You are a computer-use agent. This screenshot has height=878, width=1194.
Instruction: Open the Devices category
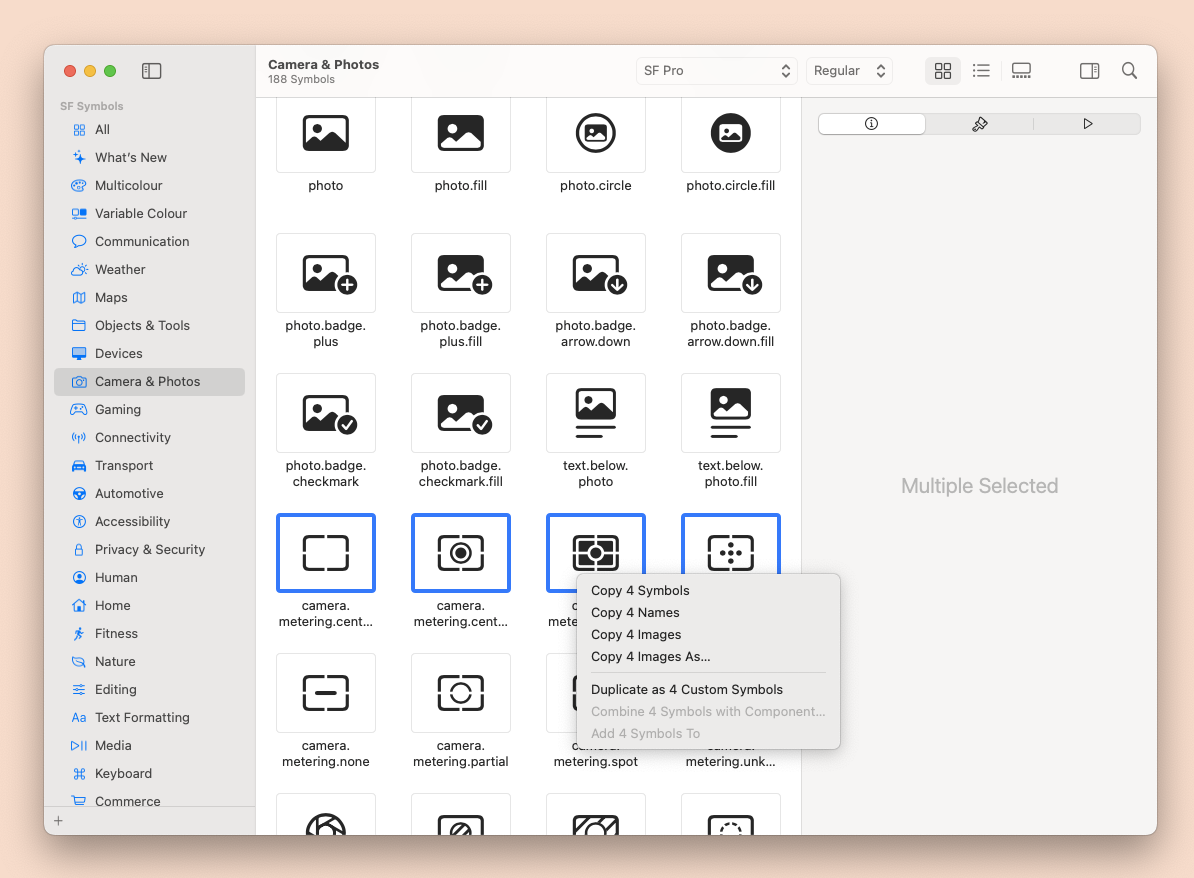(149, 353)
